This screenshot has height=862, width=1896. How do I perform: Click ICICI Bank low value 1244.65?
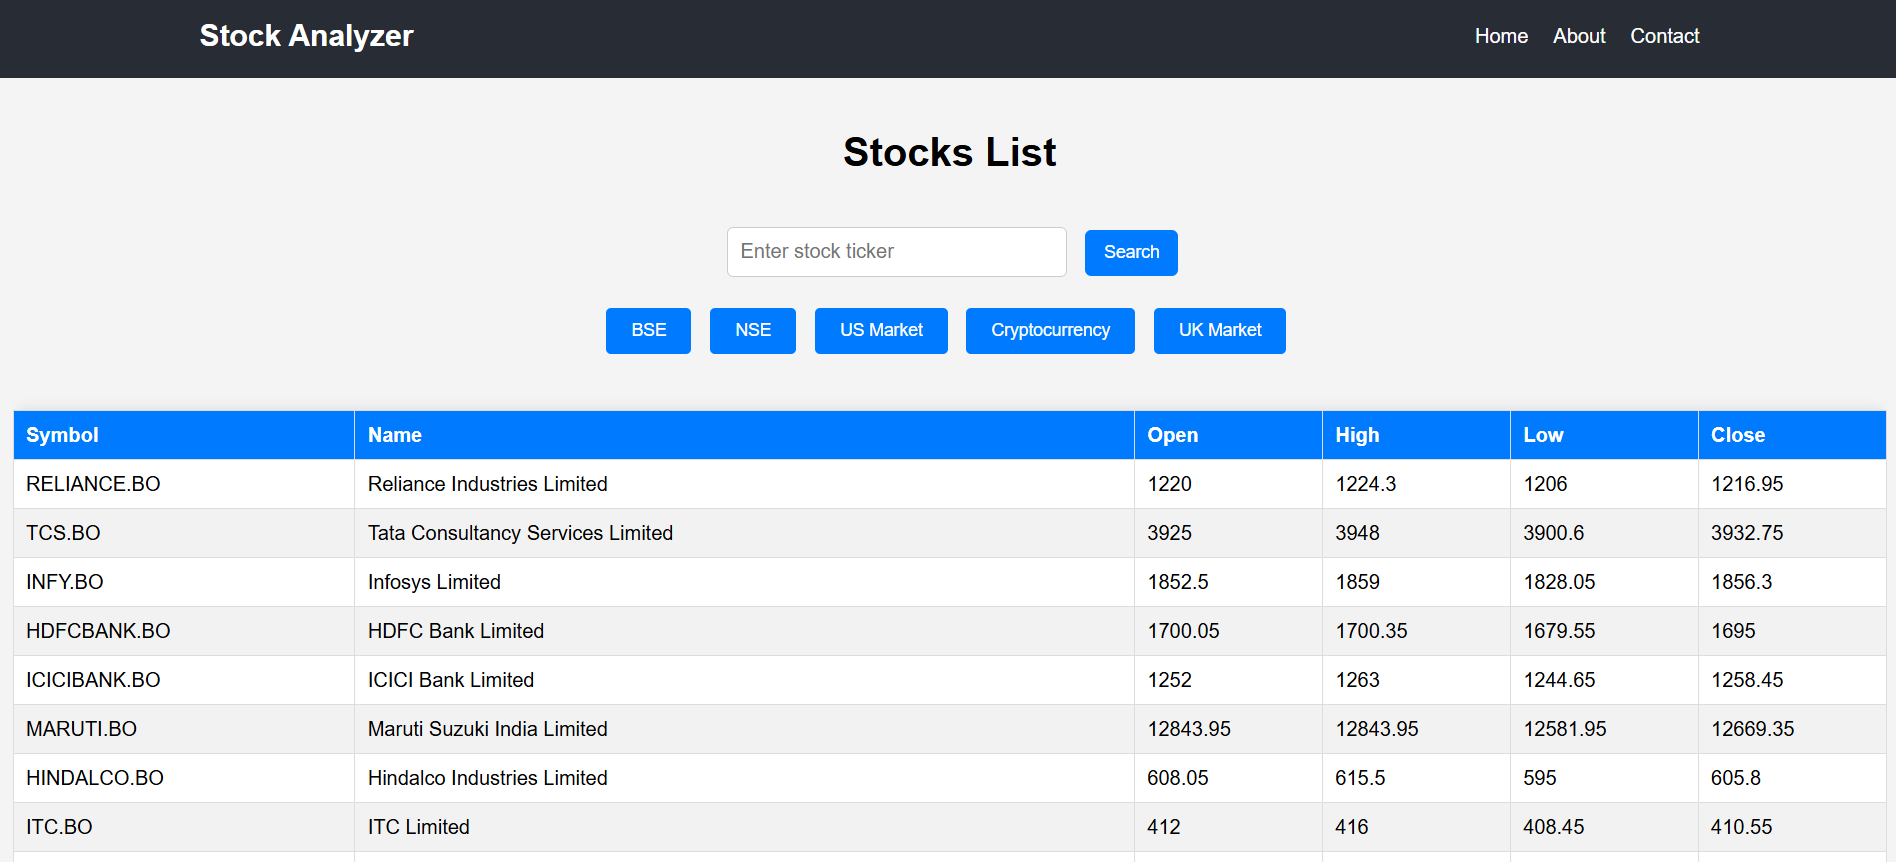click(1560, 680)
